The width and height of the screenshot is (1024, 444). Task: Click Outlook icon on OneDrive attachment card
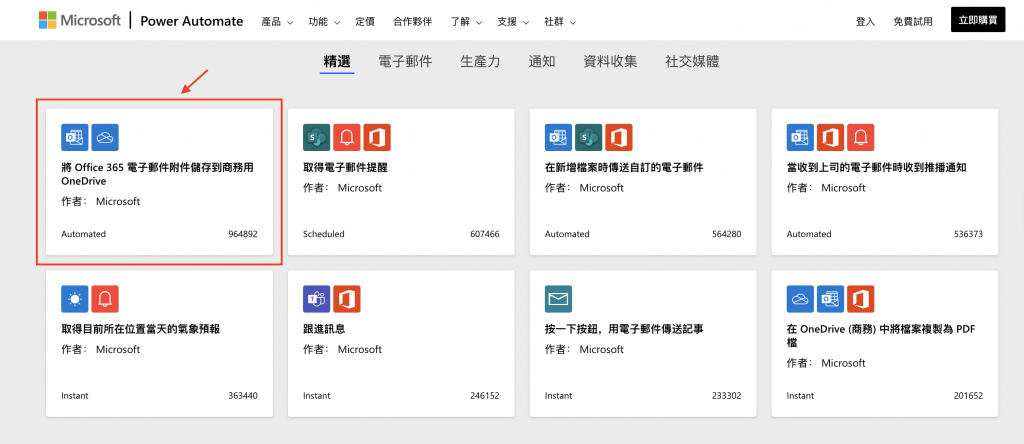74,137
